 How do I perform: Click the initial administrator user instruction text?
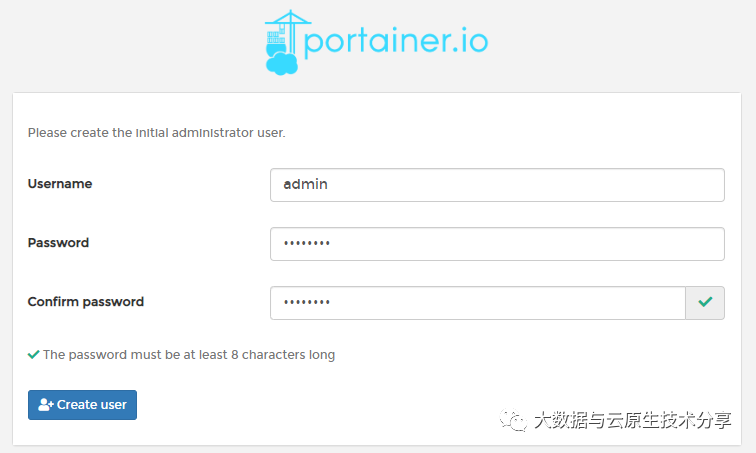156,132
